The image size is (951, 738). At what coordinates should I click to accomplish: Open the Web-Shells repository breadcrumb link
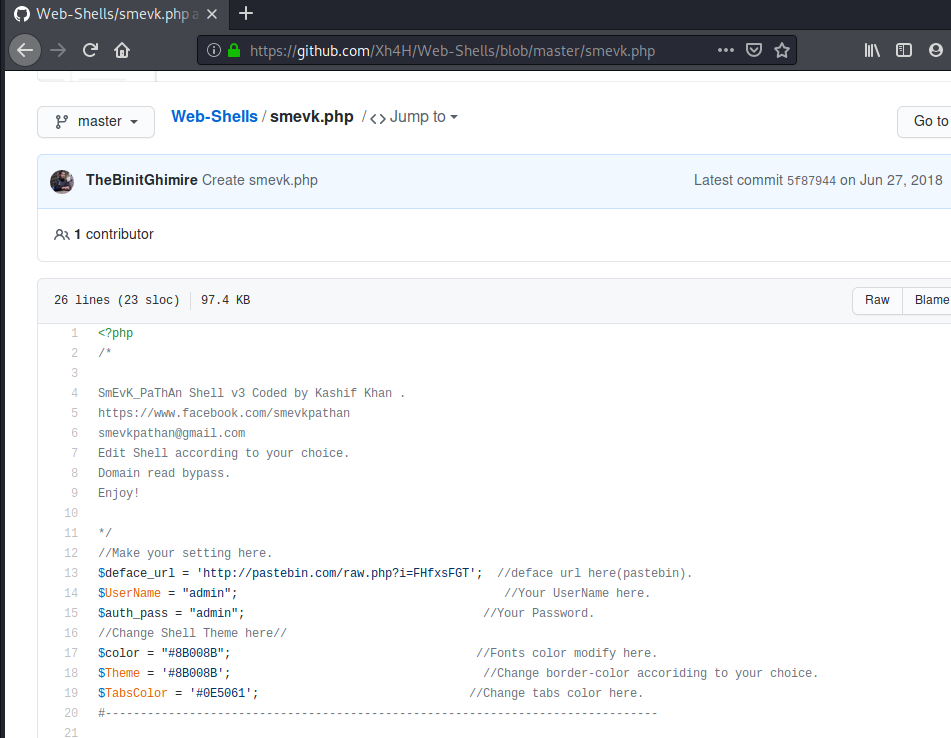point(214,116)
